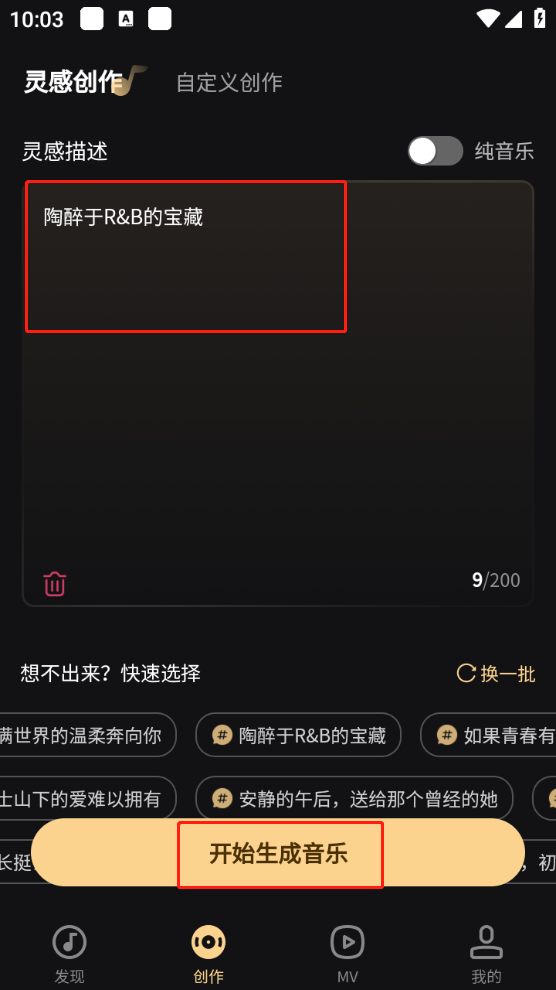Focus the 灵感描述 text input area

278,393
